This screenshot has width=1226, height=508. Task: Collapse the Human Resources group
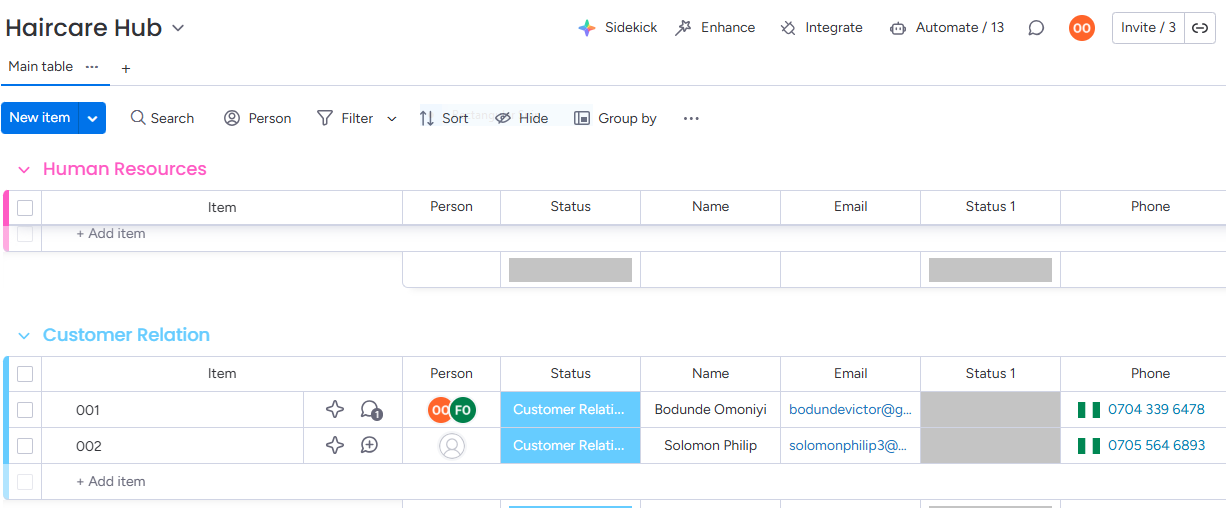(x=24, y=170)
